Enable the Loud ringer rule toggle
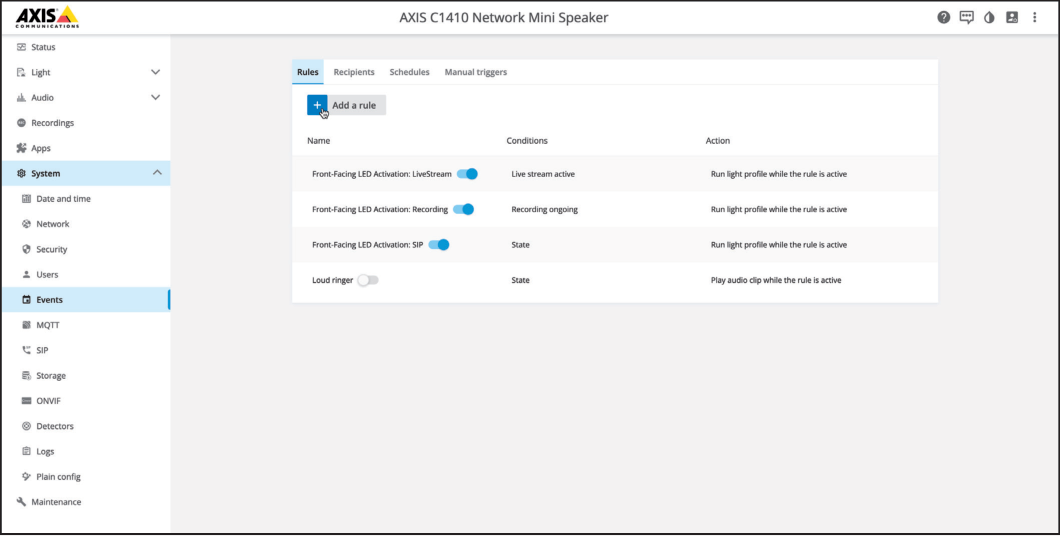Screen dimensions: 1060x537 click(x=368, y=280)
